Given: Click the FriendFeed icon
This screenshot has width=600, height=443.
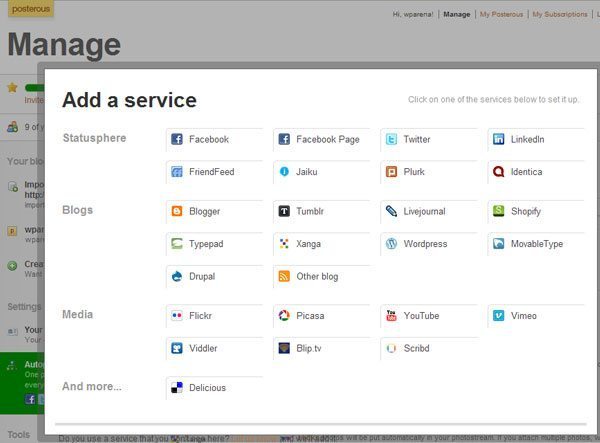Looking at the screenshot, I should click(x=177, y=171).
